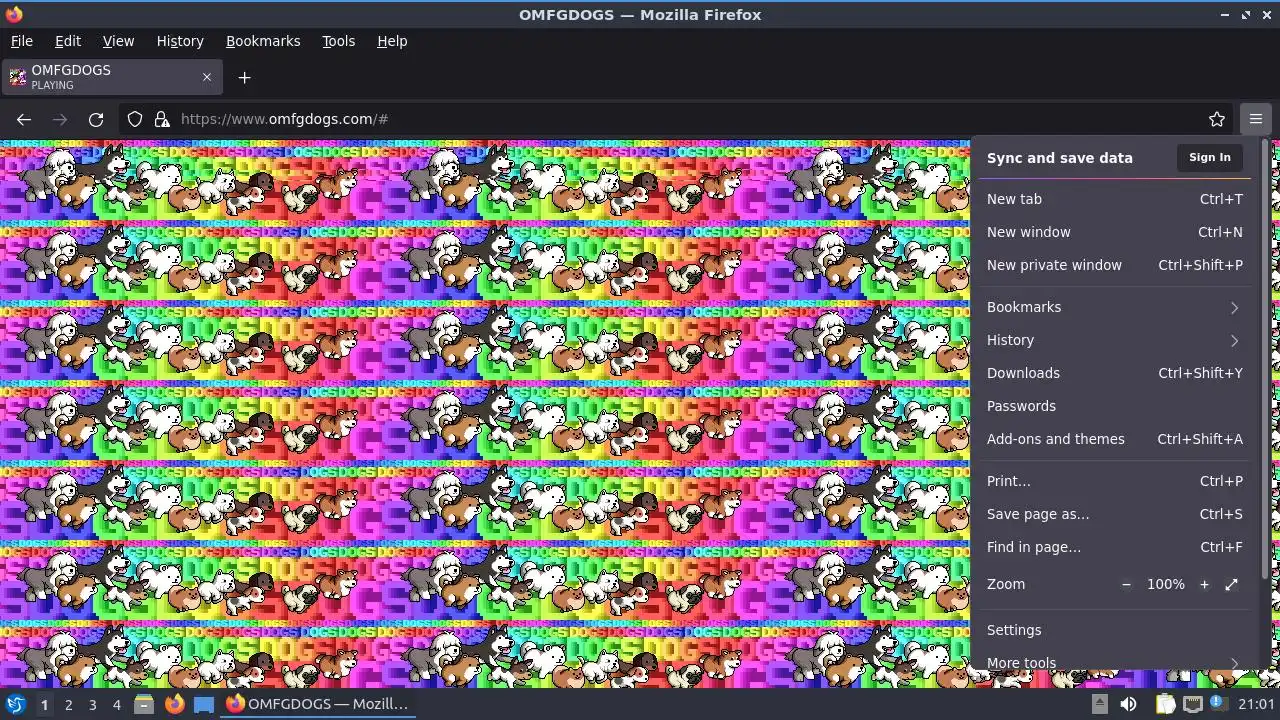Reload the current page
Image resolution: width=1280 pixels, height=720 pixels.
click(96, 119)
